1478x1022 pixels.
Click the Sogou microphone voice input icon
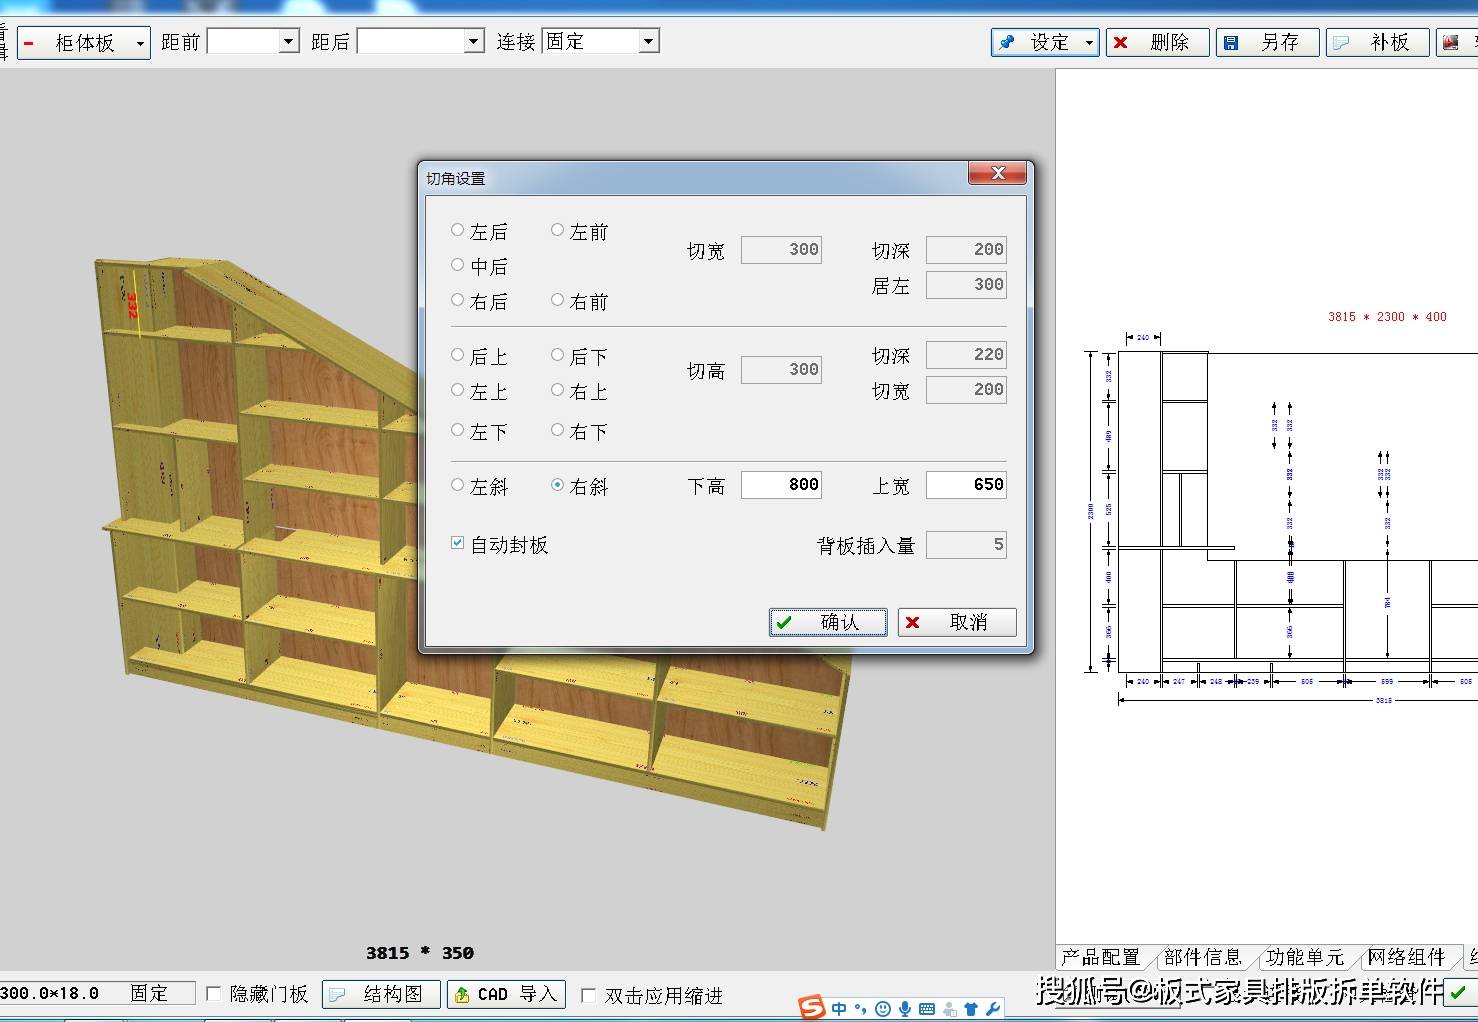pyautogui.click(x=904, y=1008)
